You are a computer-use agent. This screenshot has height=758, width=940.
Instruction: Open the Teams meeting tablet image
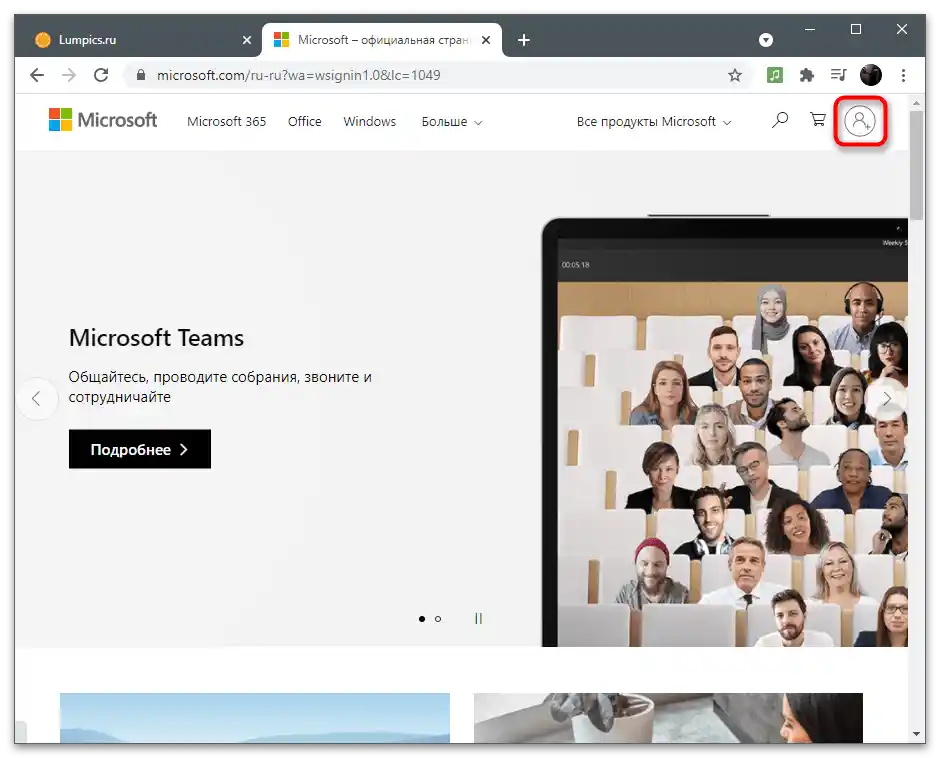(x=725, y=432)
